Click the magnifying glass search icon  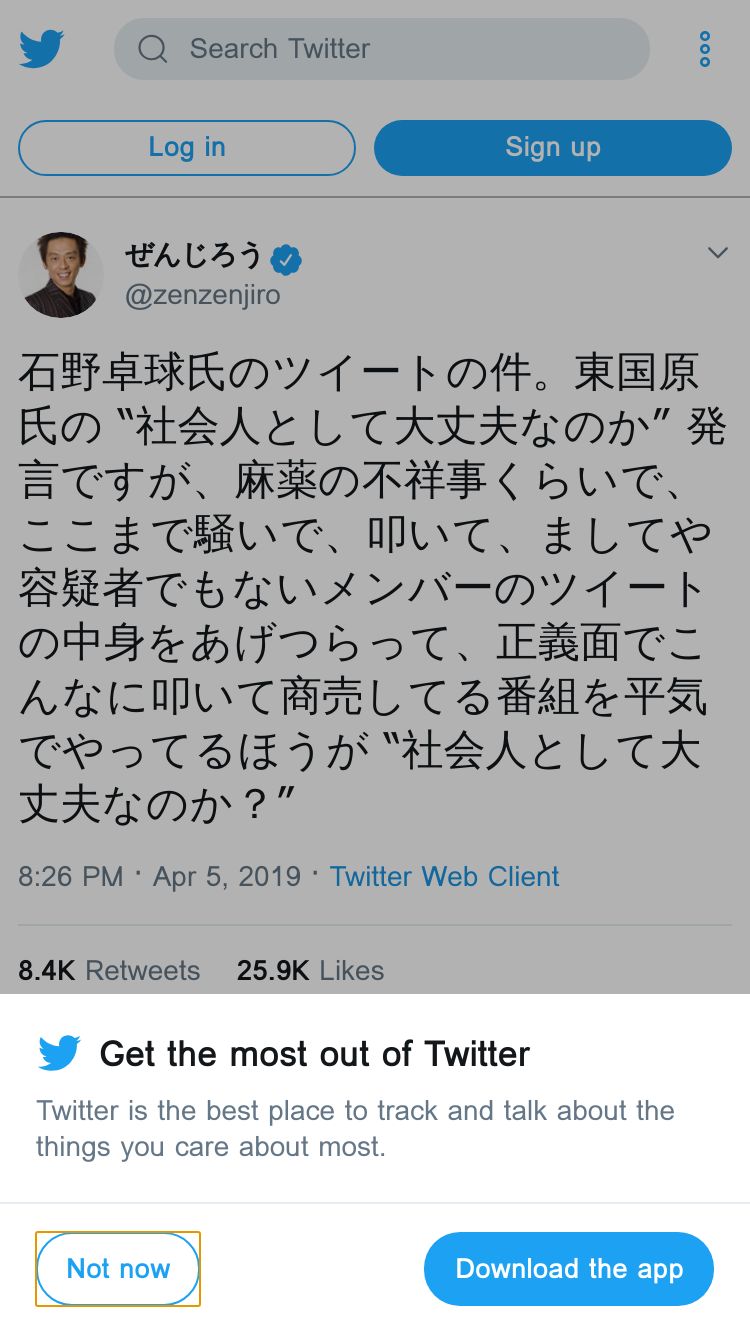point(153,49)
